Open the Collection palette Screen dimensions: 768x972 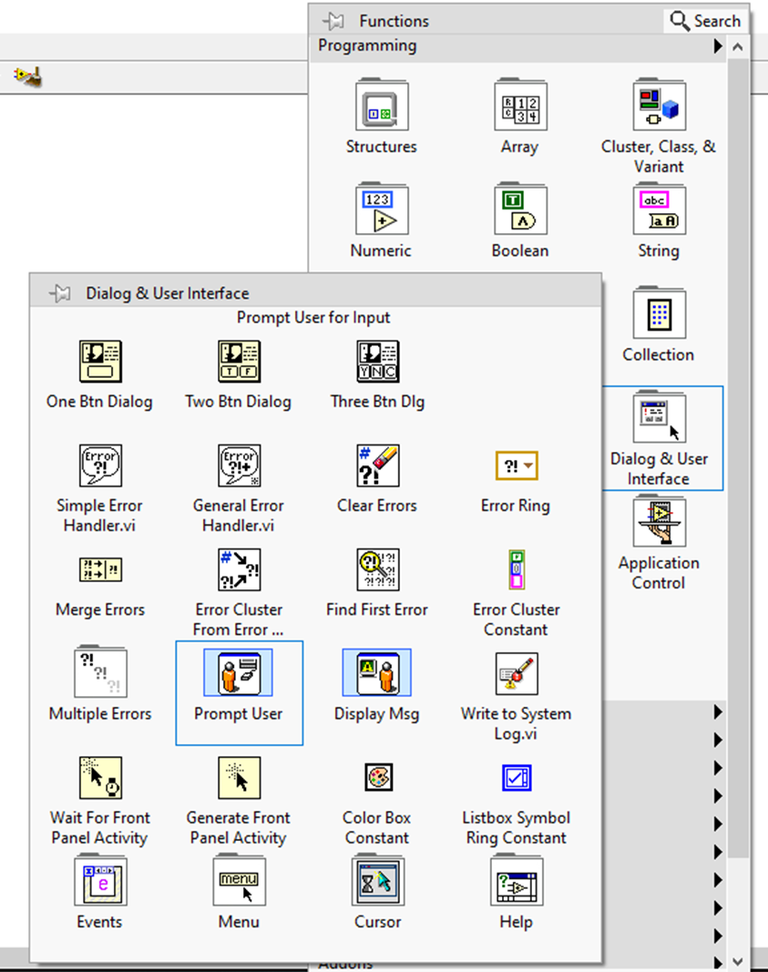(659, 313)
